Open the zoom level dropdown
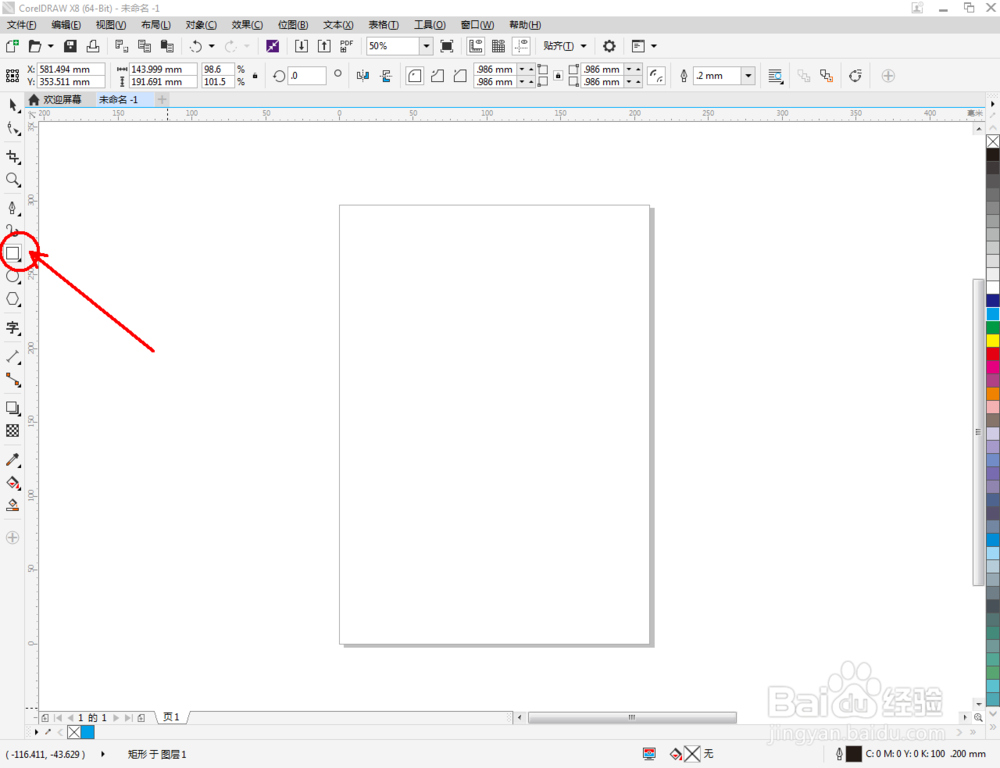The height and width of the screenshot is (768, 1000). (426, 46)
